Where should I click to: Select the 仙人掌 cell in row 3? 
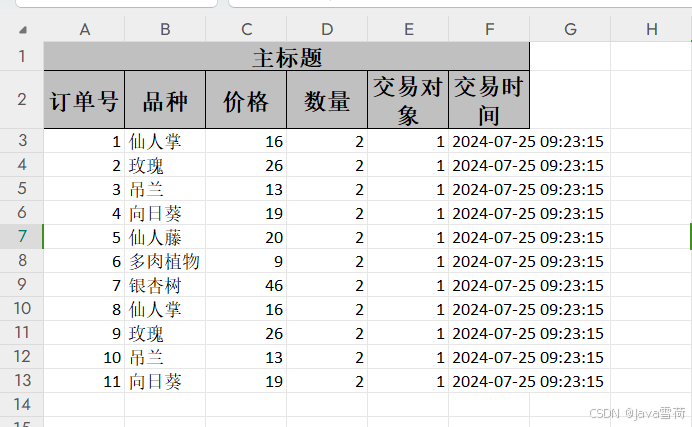coord(165,141)
